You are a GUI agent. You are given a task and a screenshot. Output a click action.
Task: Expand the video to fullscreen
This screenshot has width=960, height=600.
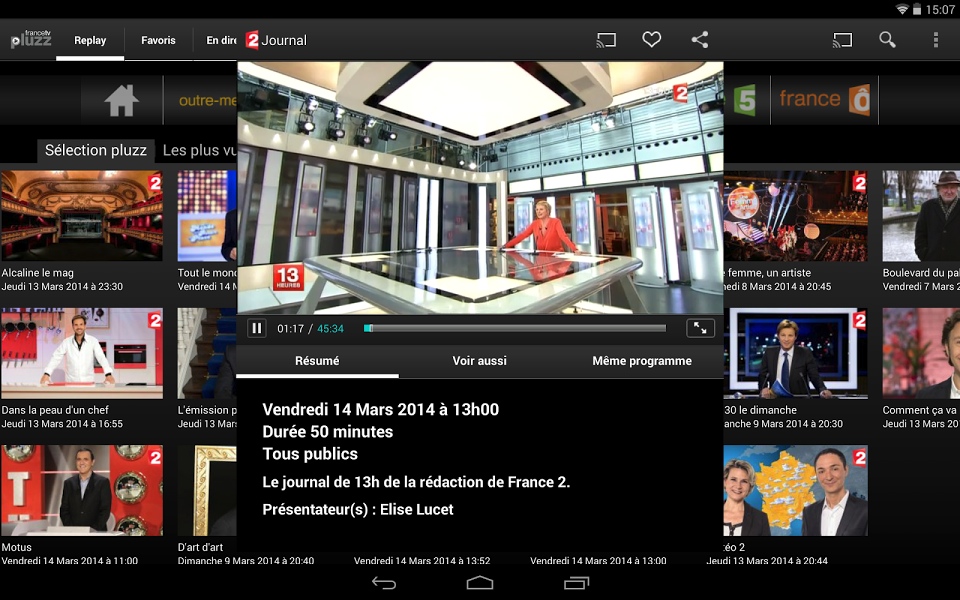tap(700, 329)
